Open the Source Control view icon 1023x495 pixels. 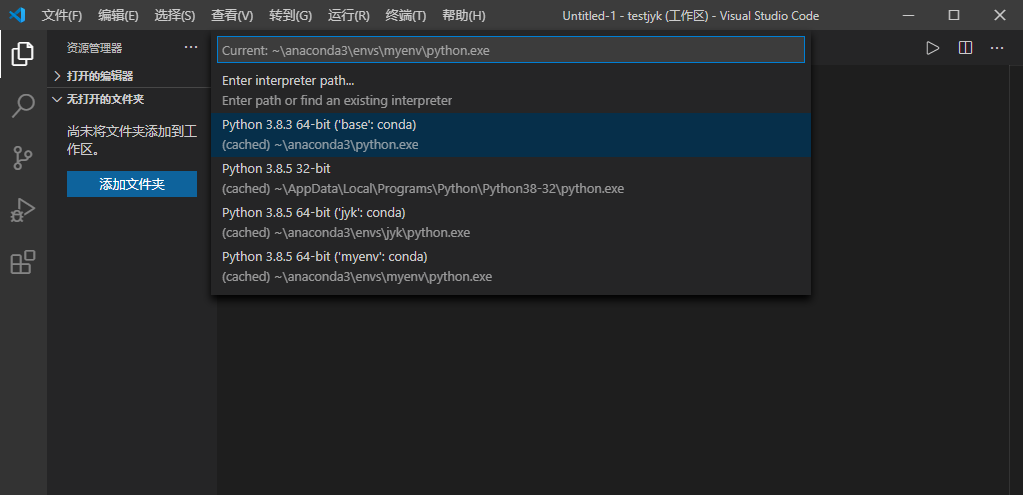[23, 158]
